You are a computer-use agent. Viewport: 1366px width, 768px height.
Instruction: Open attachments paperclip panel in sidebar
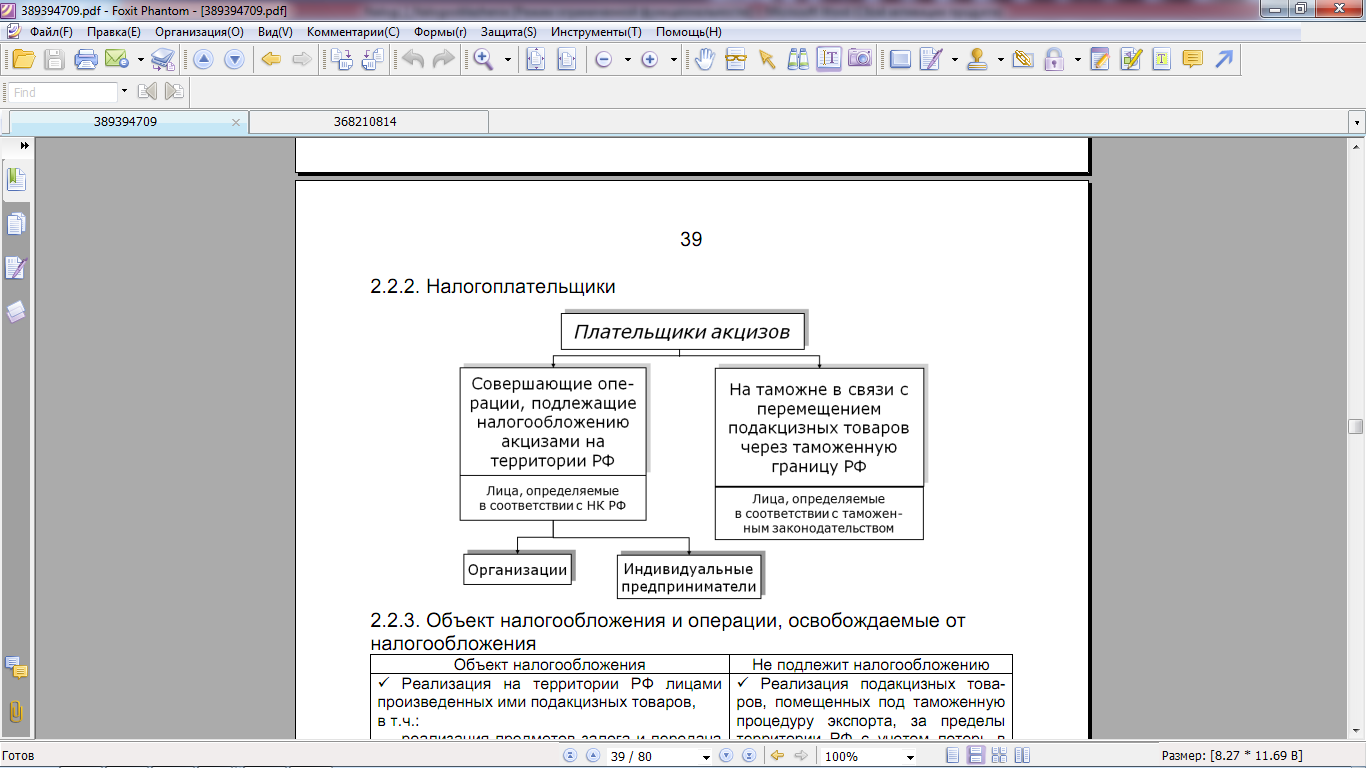click(16, 712)
